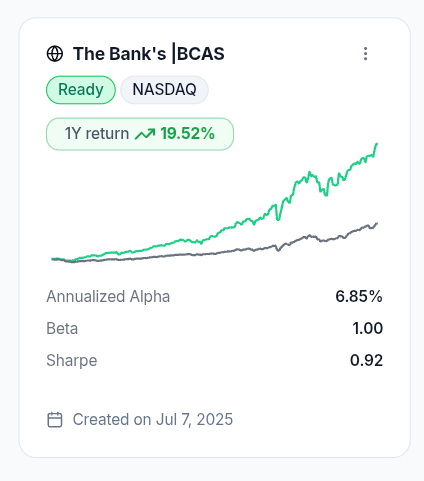Click the 1Y return 19.52% pill
Viewport: 424px width, 481px height.
click(140, 134)
